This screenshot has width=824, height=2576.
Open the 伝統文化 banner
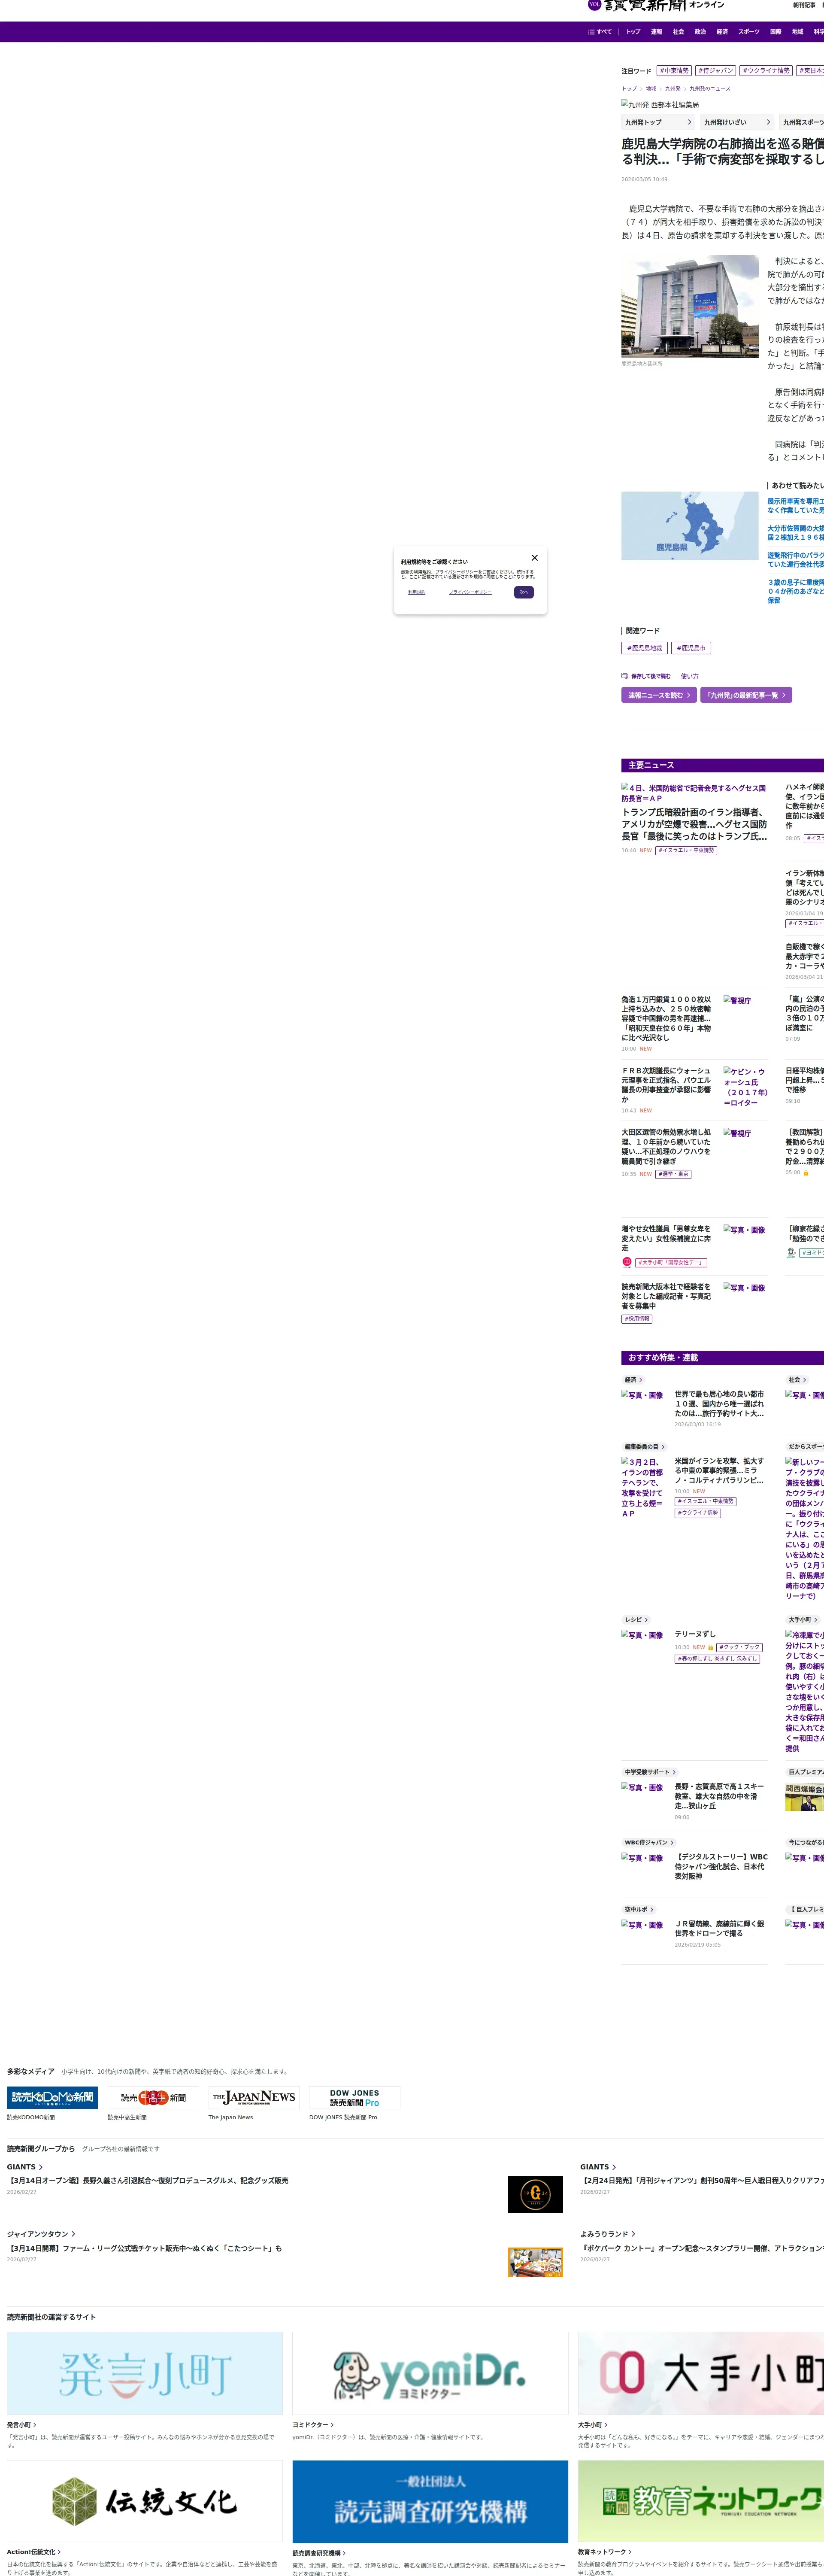[145, 2501]
